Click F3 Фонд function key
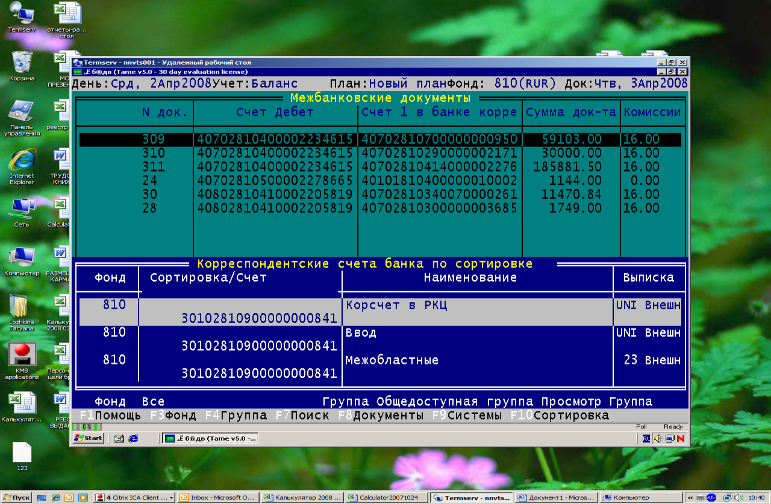 click(173, 415)
